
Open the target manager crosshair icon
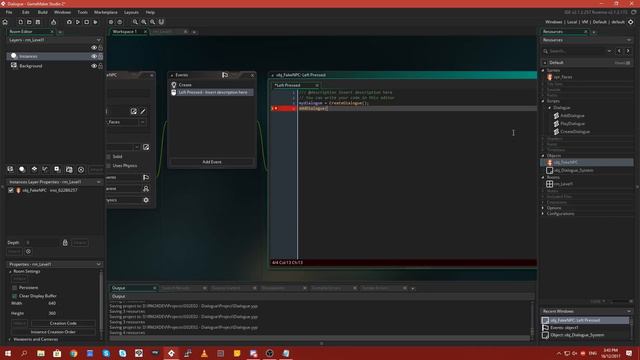pyautogui.click(x=631, y=22)
